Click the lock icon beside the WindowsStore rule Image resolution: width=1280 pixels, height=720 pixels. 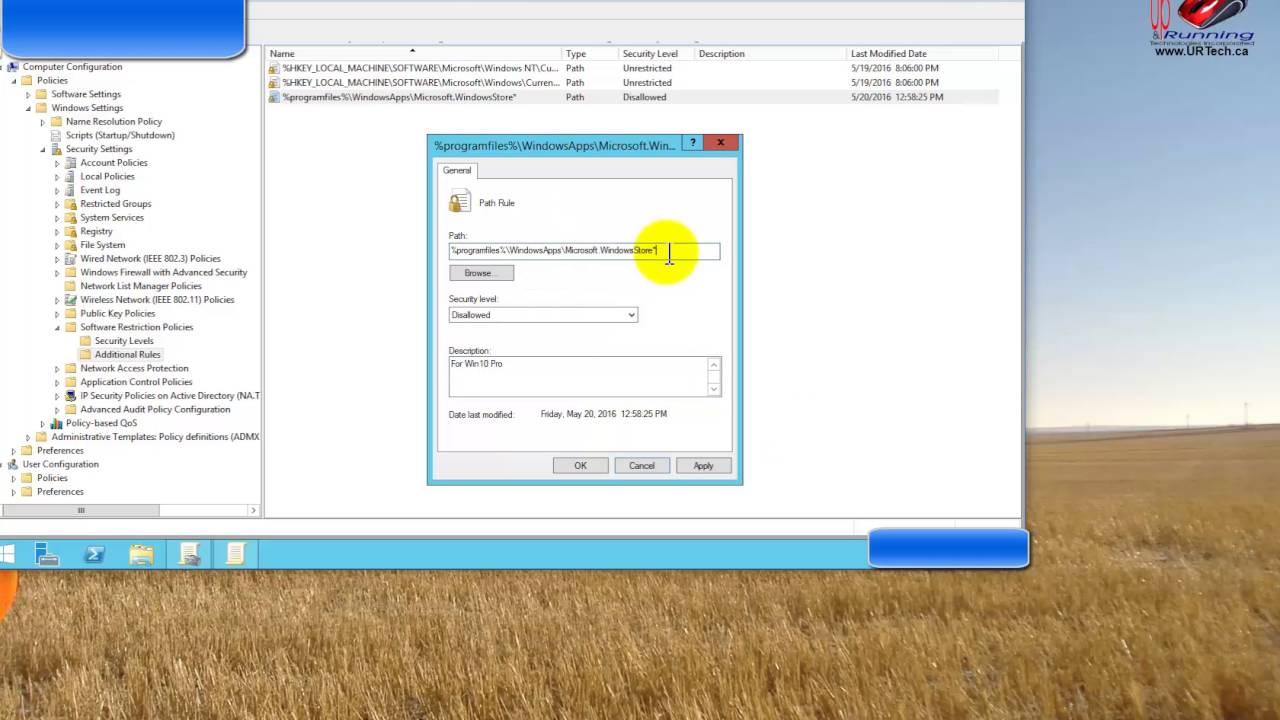[275, 97]
